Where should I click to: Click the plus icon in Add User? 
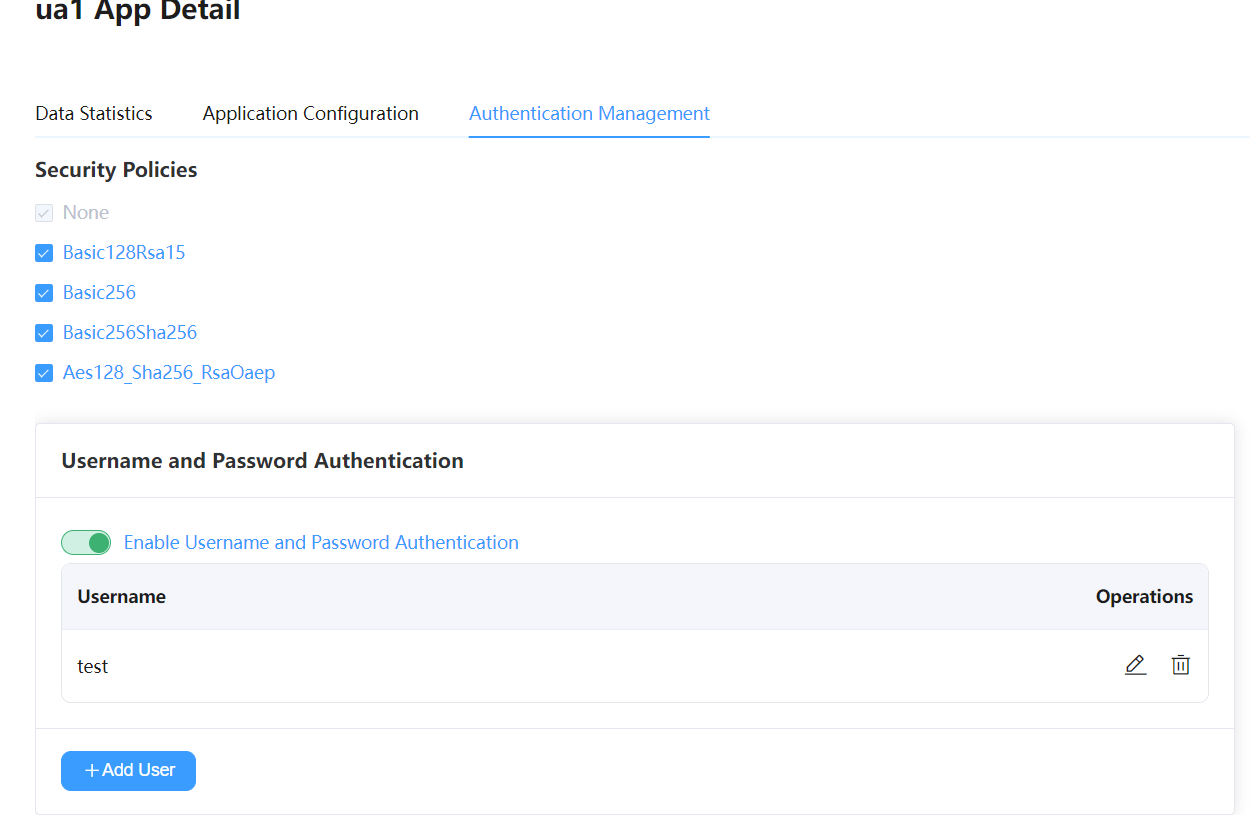92,770
